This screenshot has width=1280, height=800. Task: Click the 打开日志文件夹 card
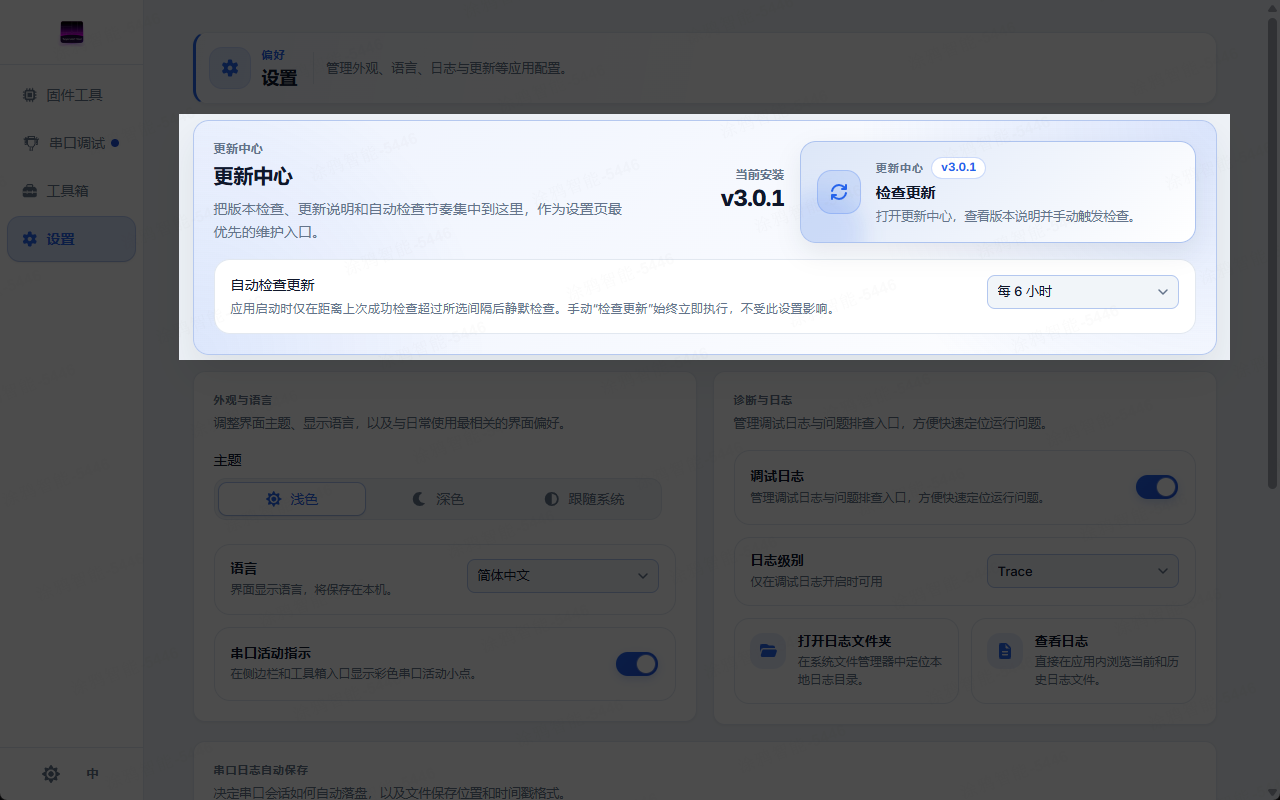pos(846,660)
